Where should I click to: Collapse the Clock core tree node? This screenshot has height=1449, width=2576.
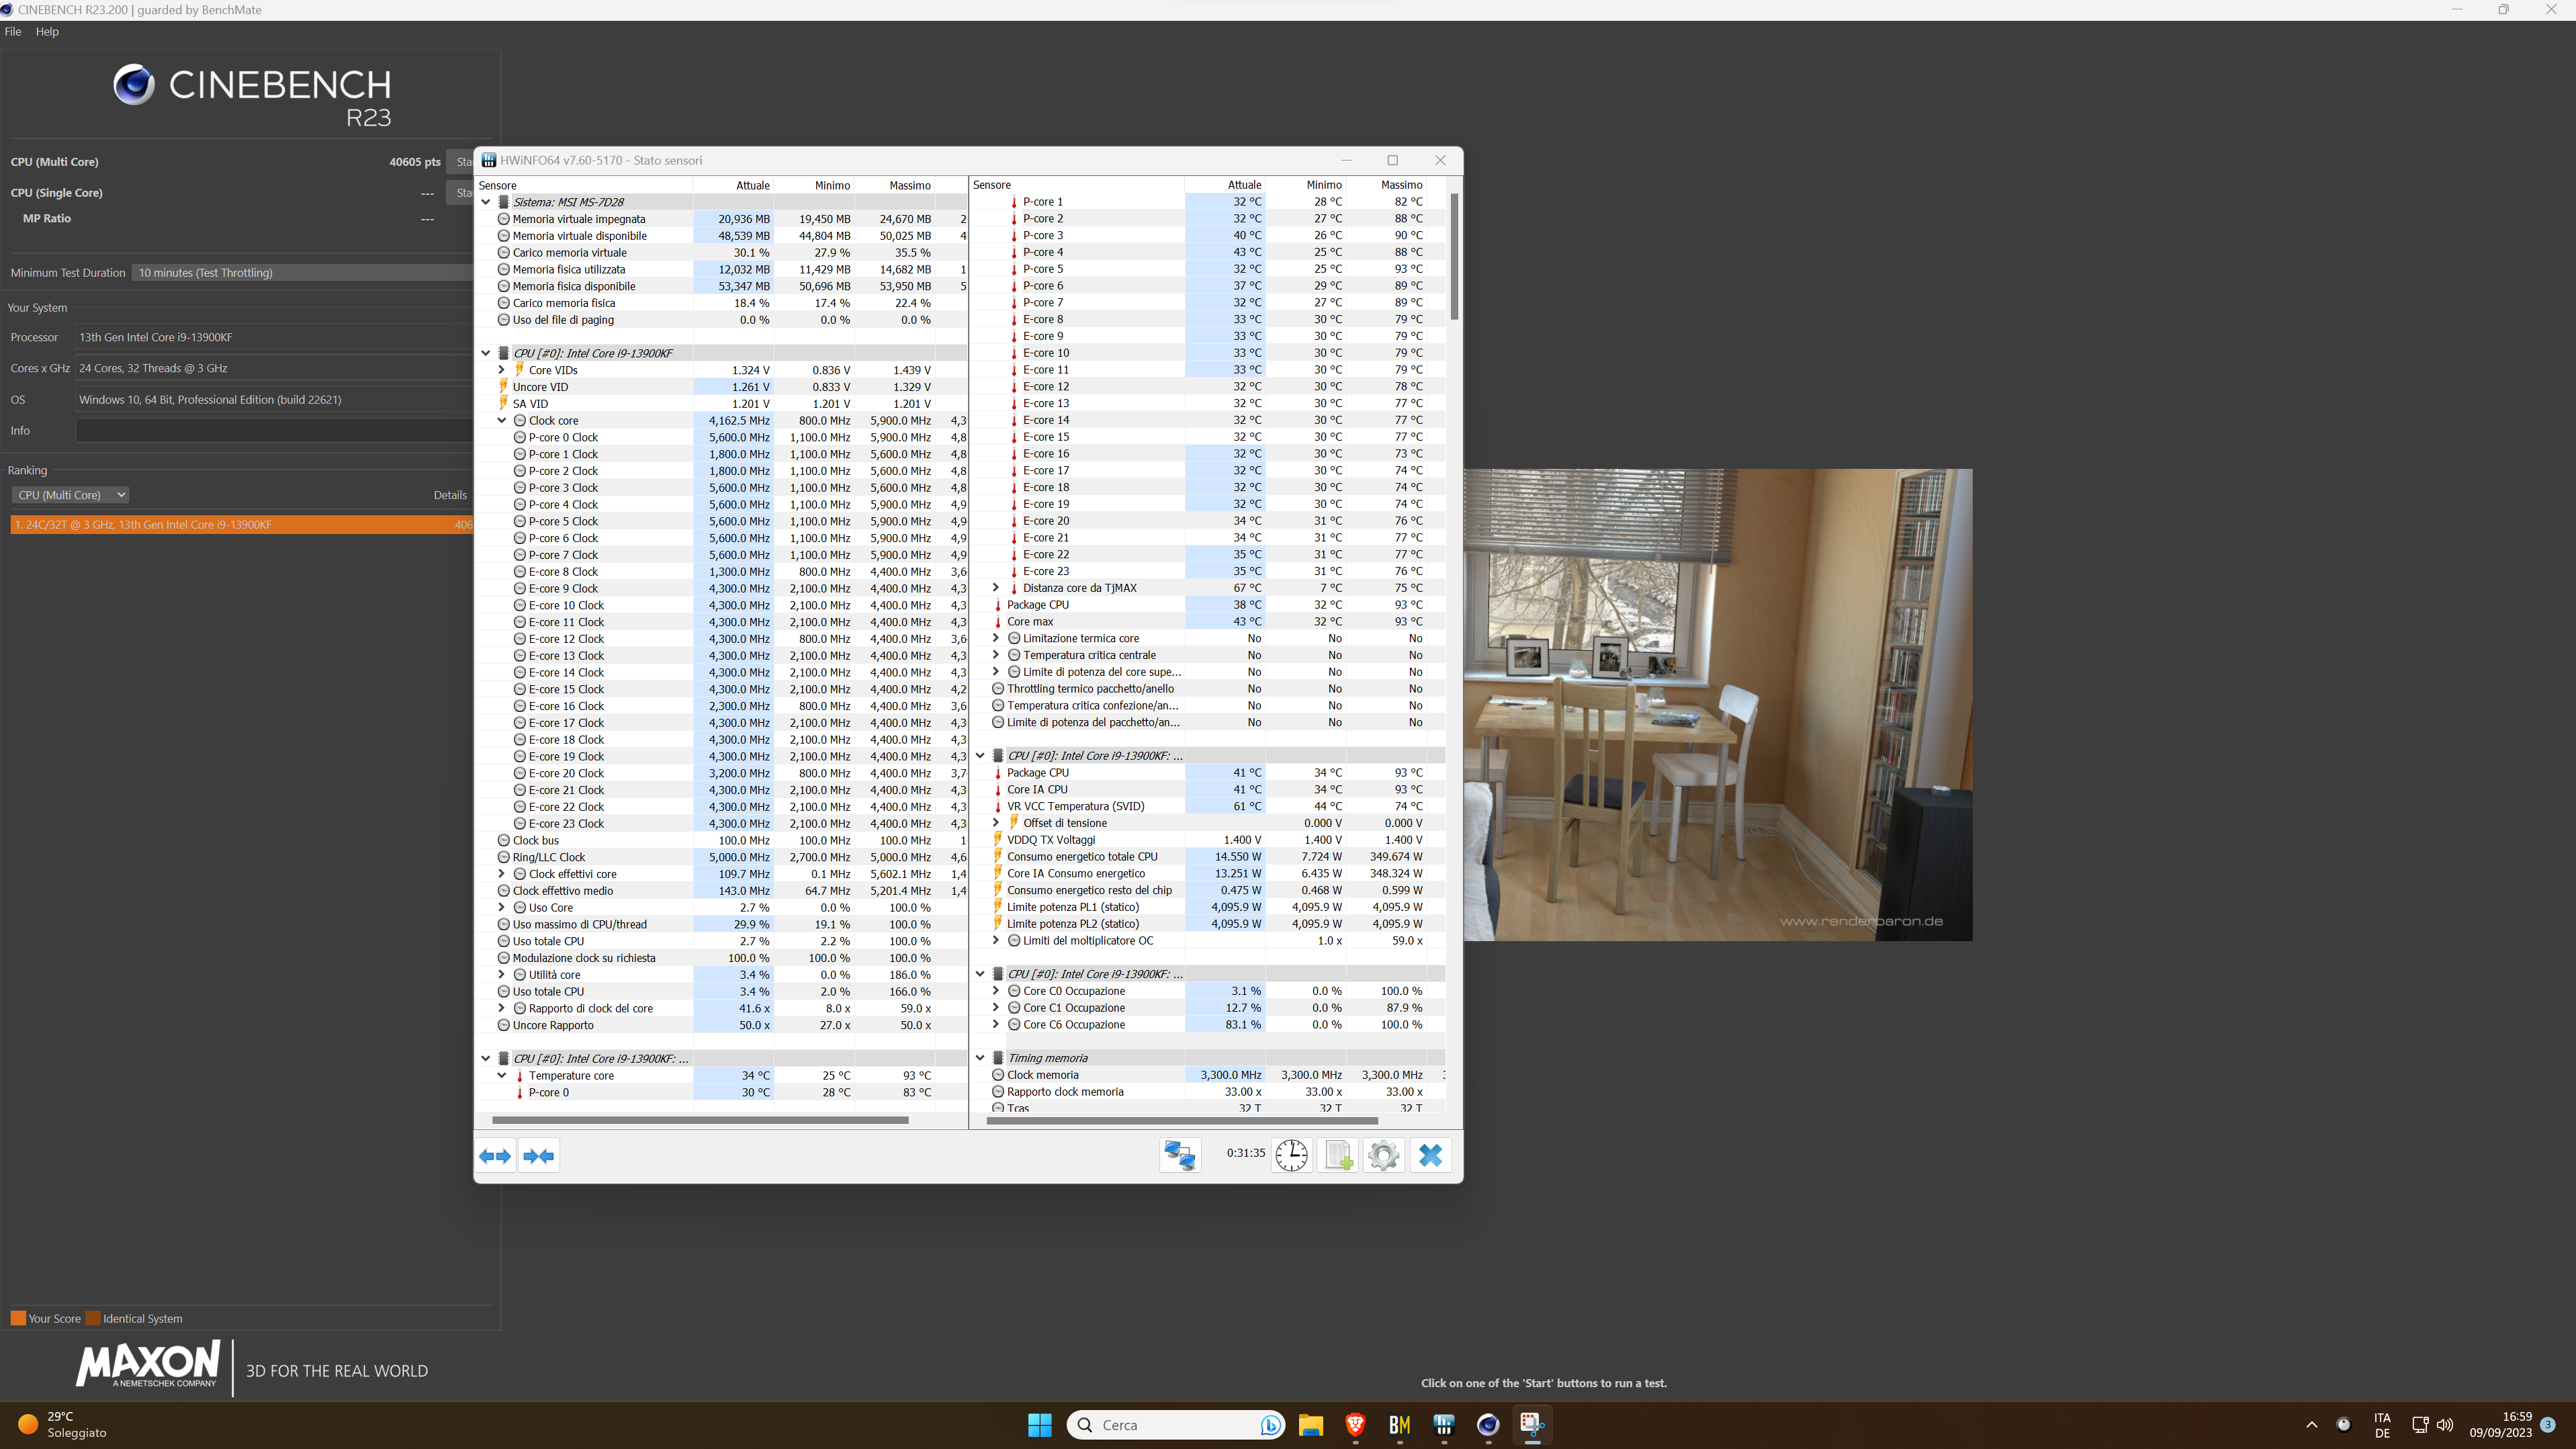pos(502,421)
